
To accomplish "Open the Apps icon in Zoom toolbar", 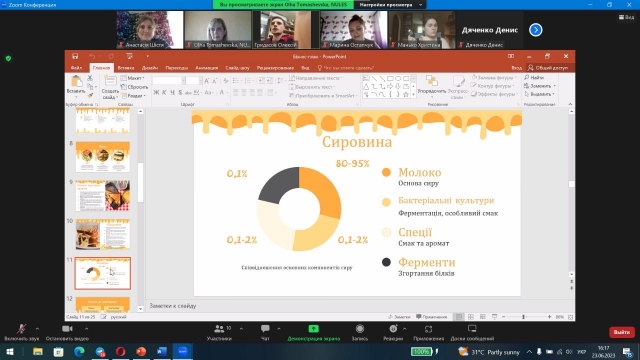I will click(x=428, y=329).
